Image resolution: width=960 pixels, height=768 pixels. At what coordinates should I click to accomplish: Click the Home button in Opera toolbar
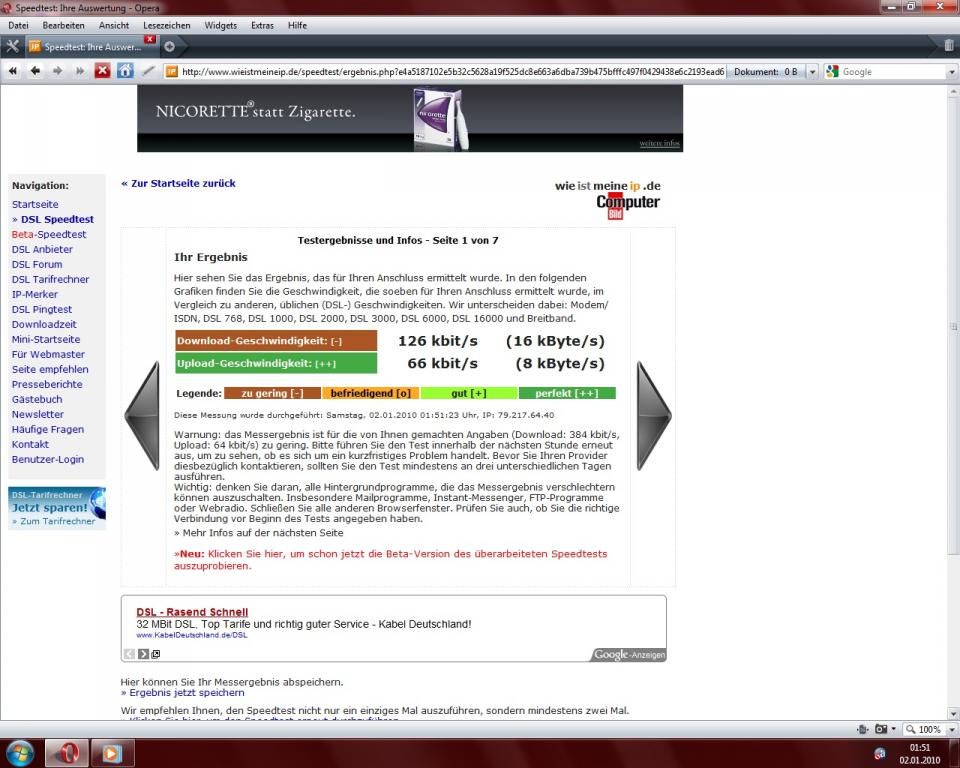click(x=125, y=71)
